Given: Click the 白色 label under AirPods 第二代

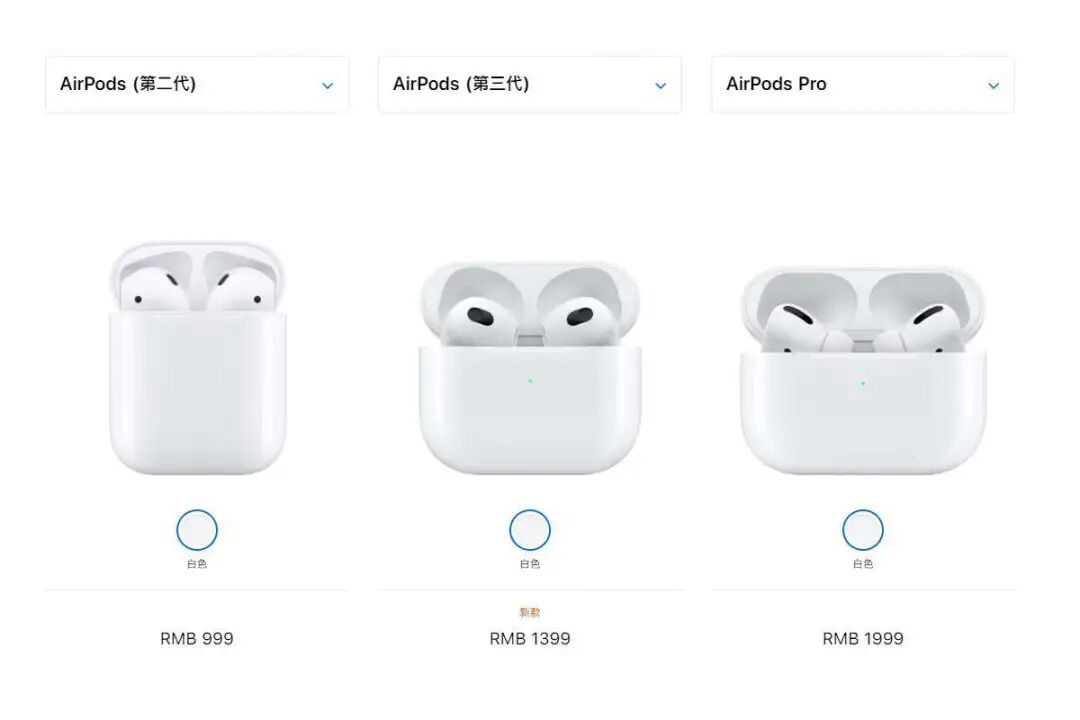Looking at the screenshot, I should [x=197, y=564].
